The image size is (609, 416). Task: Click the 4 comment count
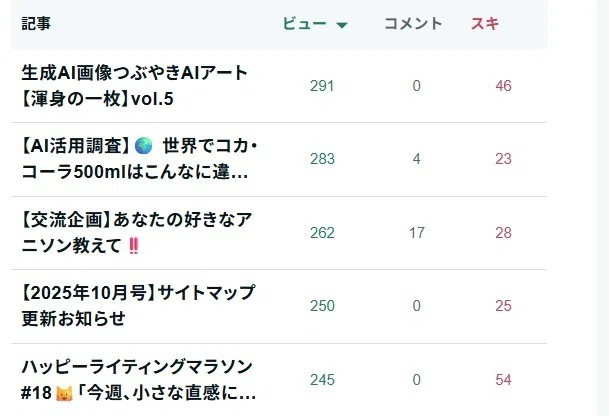pyautogui.click(x=416, y=159)
